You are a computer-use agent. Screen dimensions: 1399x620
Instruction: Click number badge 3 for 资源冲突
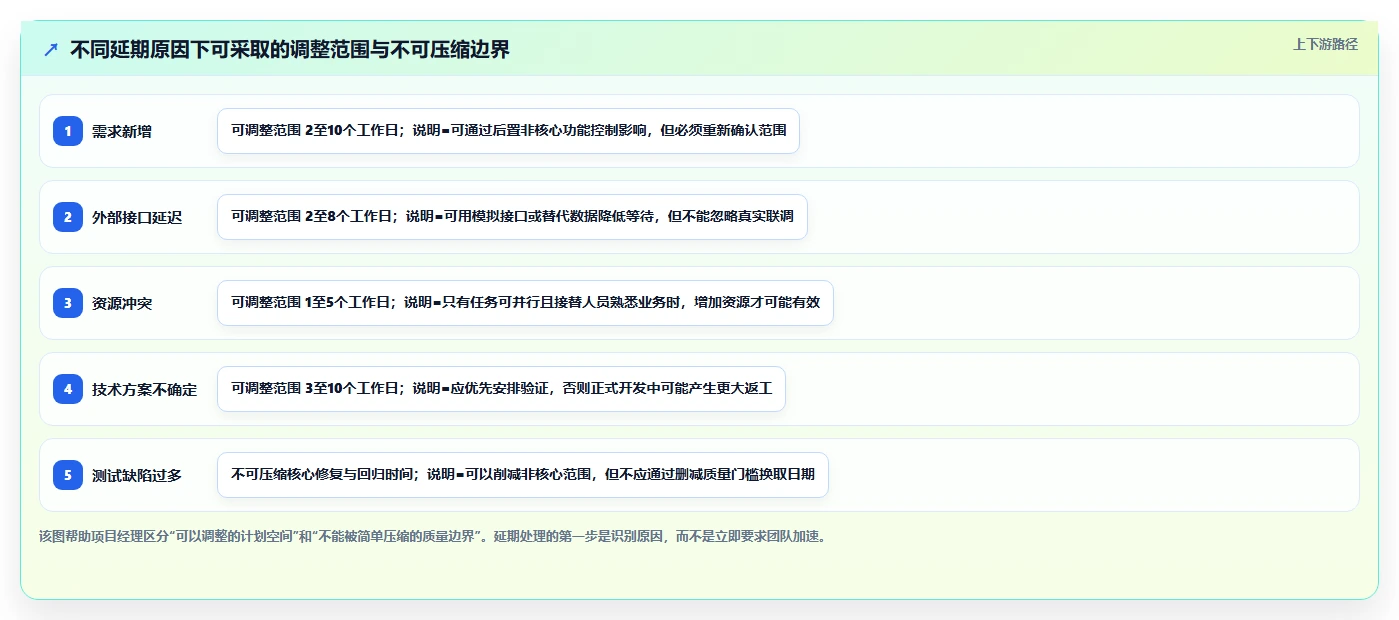tap(68, 303)
